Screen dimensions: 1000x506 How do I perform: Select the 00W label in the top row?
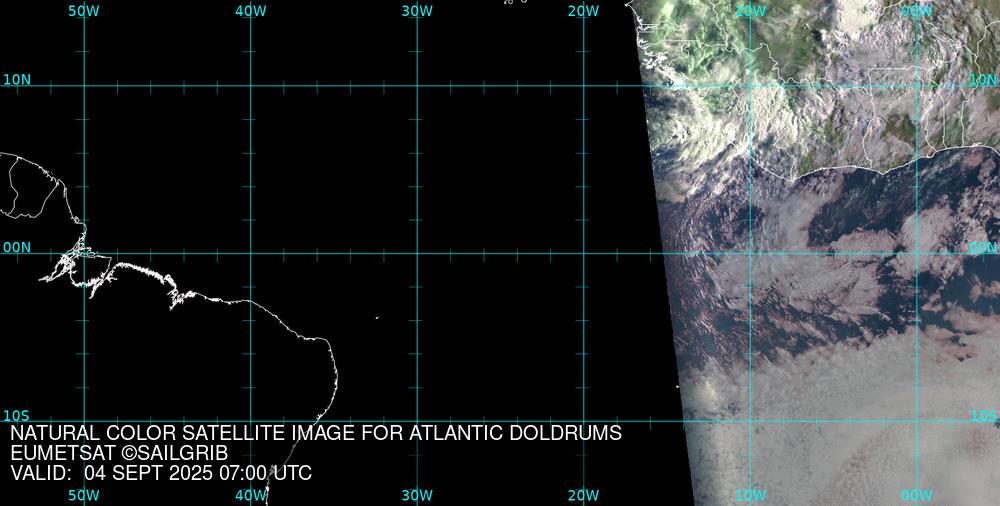917,11
